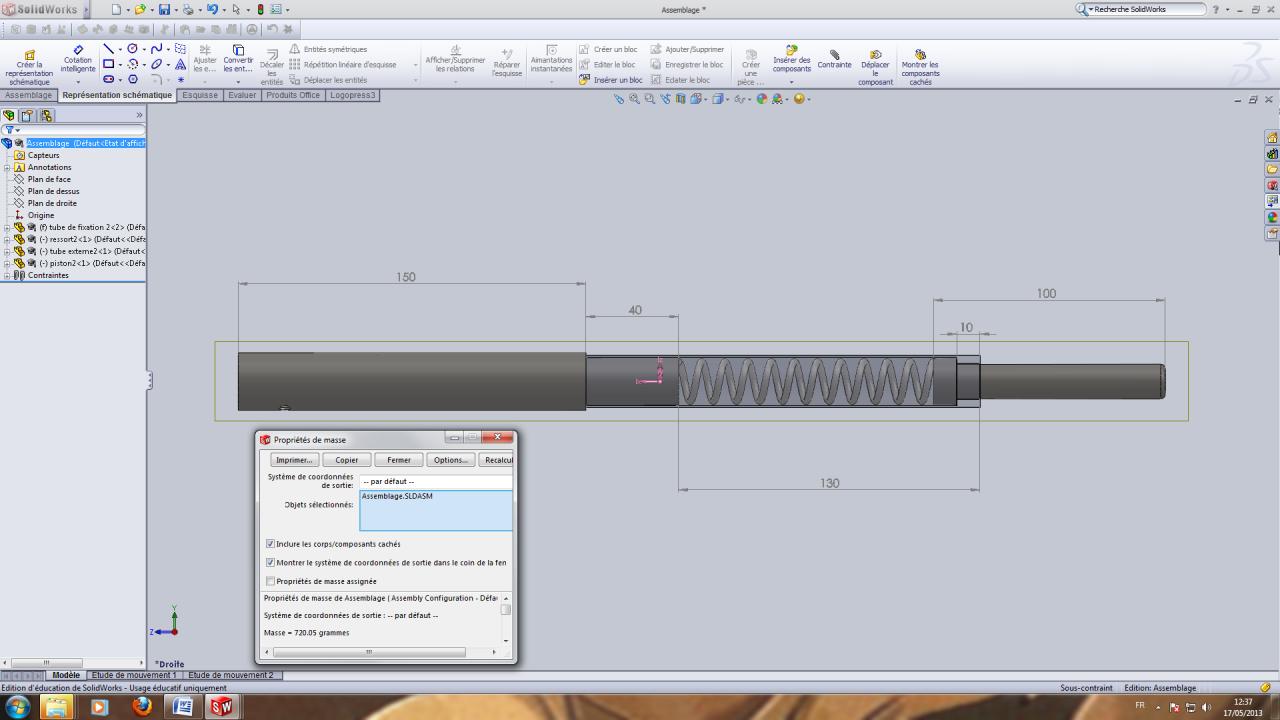1280x720 pixels.
Task: Click Insérer un bloc
Action: (x=611, y=80)
